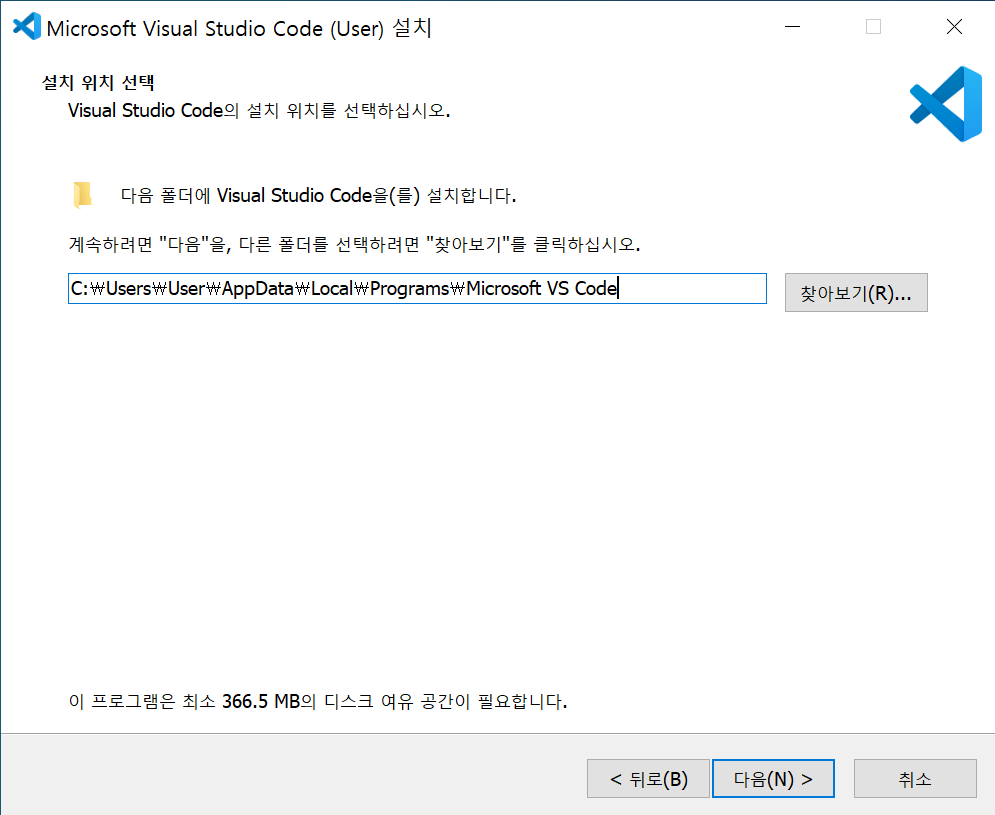Click the VS Code icon in title bar

[x=27, y=27]
